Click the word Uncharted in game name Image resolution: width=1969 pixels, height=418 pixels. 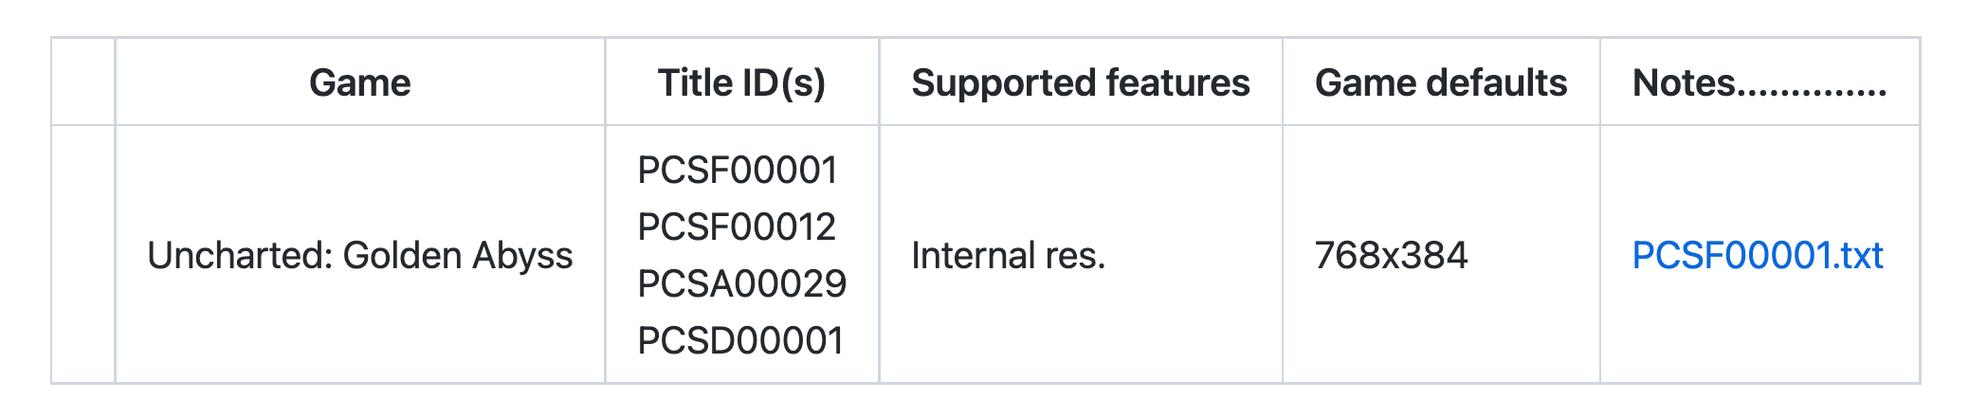coord(239,256)
